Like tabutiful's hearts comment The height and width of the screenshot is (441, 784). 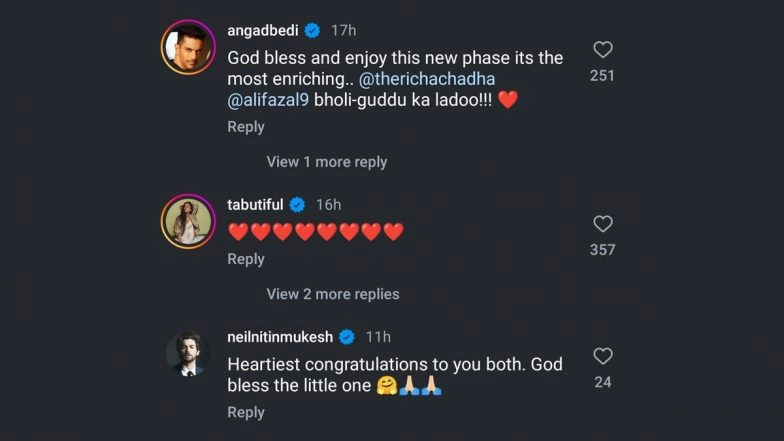click(x=602, y=224)
